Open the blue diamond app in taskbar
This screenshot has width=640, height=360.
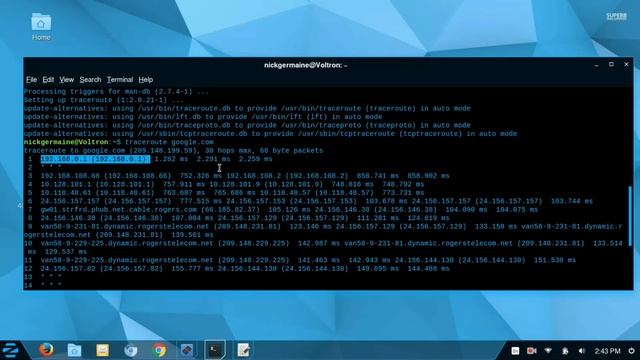187,350
